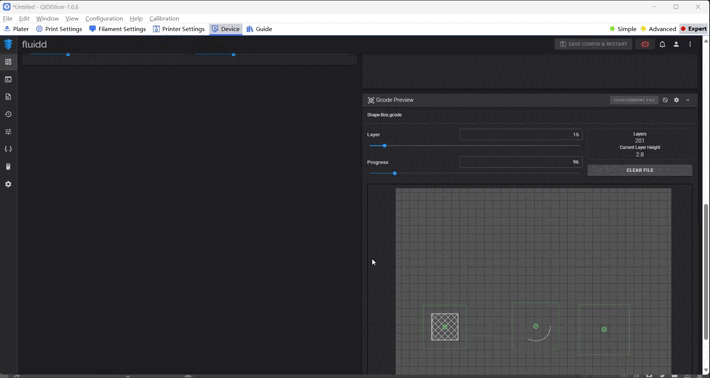Click the Shape-Box.gcode file name
The image size is (710, 378).
(384, 115)
